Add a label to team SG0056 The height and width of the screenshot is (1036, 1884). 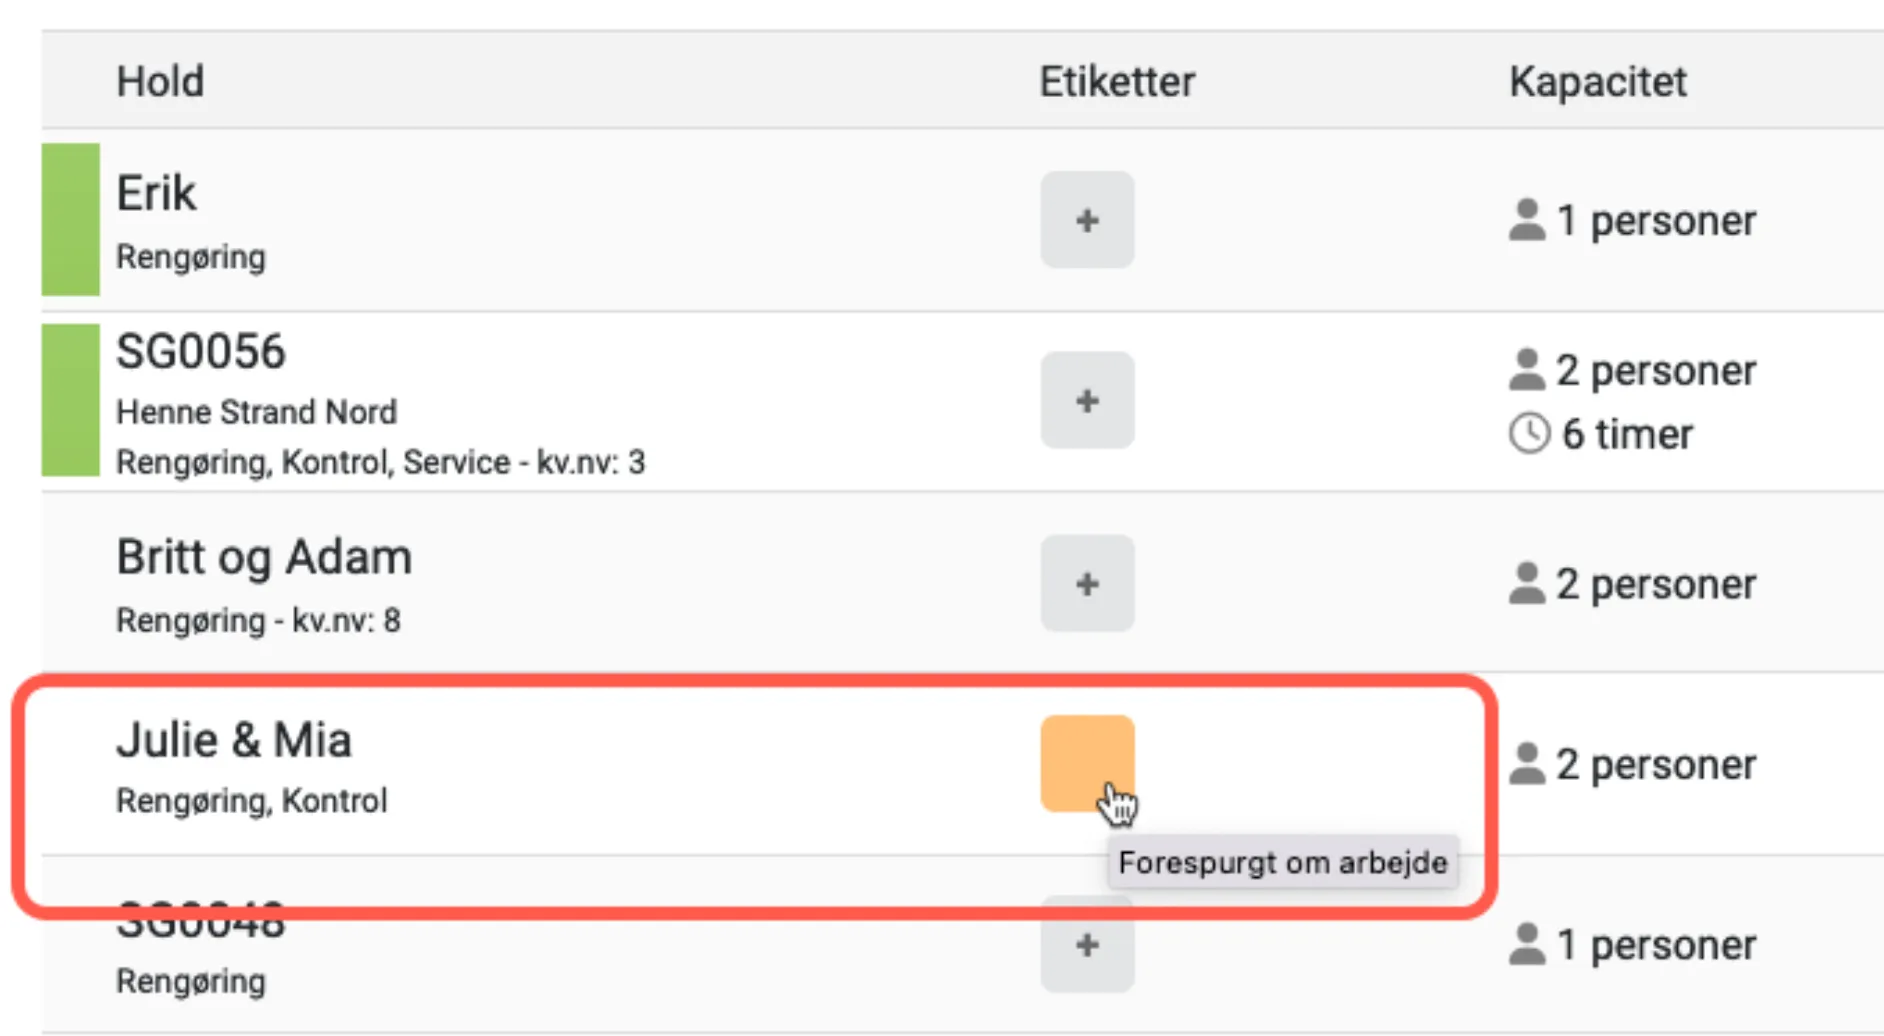pyautogui.click(x=1087, y=400)
